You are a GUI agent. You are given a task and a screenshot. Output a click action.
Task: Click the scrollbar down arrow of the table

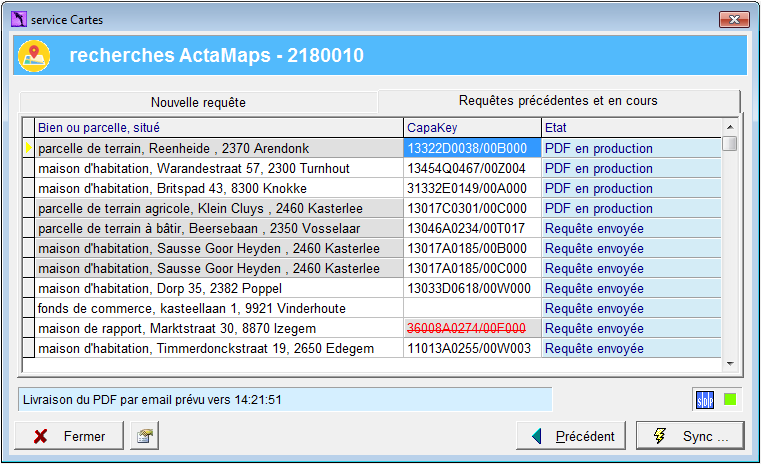click(x=730, y=363)
